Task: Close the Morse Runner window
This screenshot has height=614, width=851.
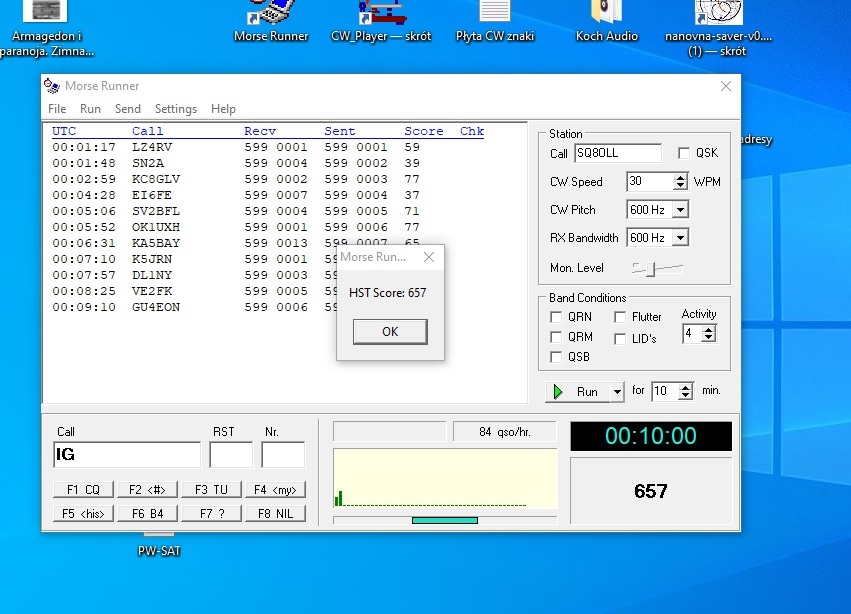Action: (x=726, y=86)
